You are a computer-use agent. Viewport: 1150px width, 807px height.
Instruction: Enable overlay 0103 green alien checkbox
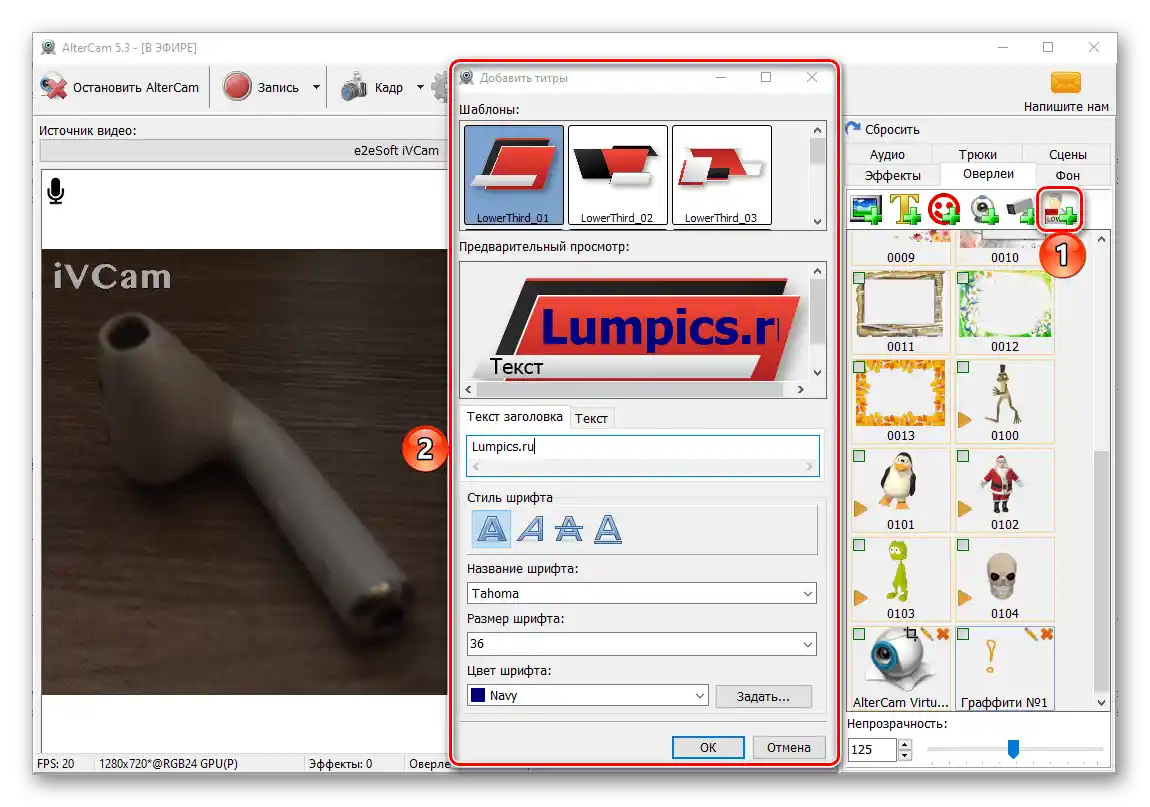(859, 545)
